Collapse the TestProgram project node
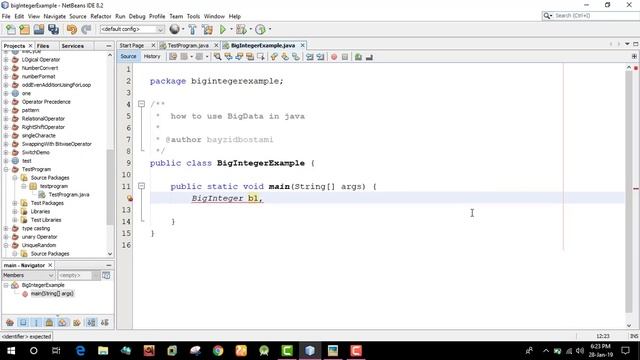The height and width of the screenshot is (360, 640). (6, 169)
